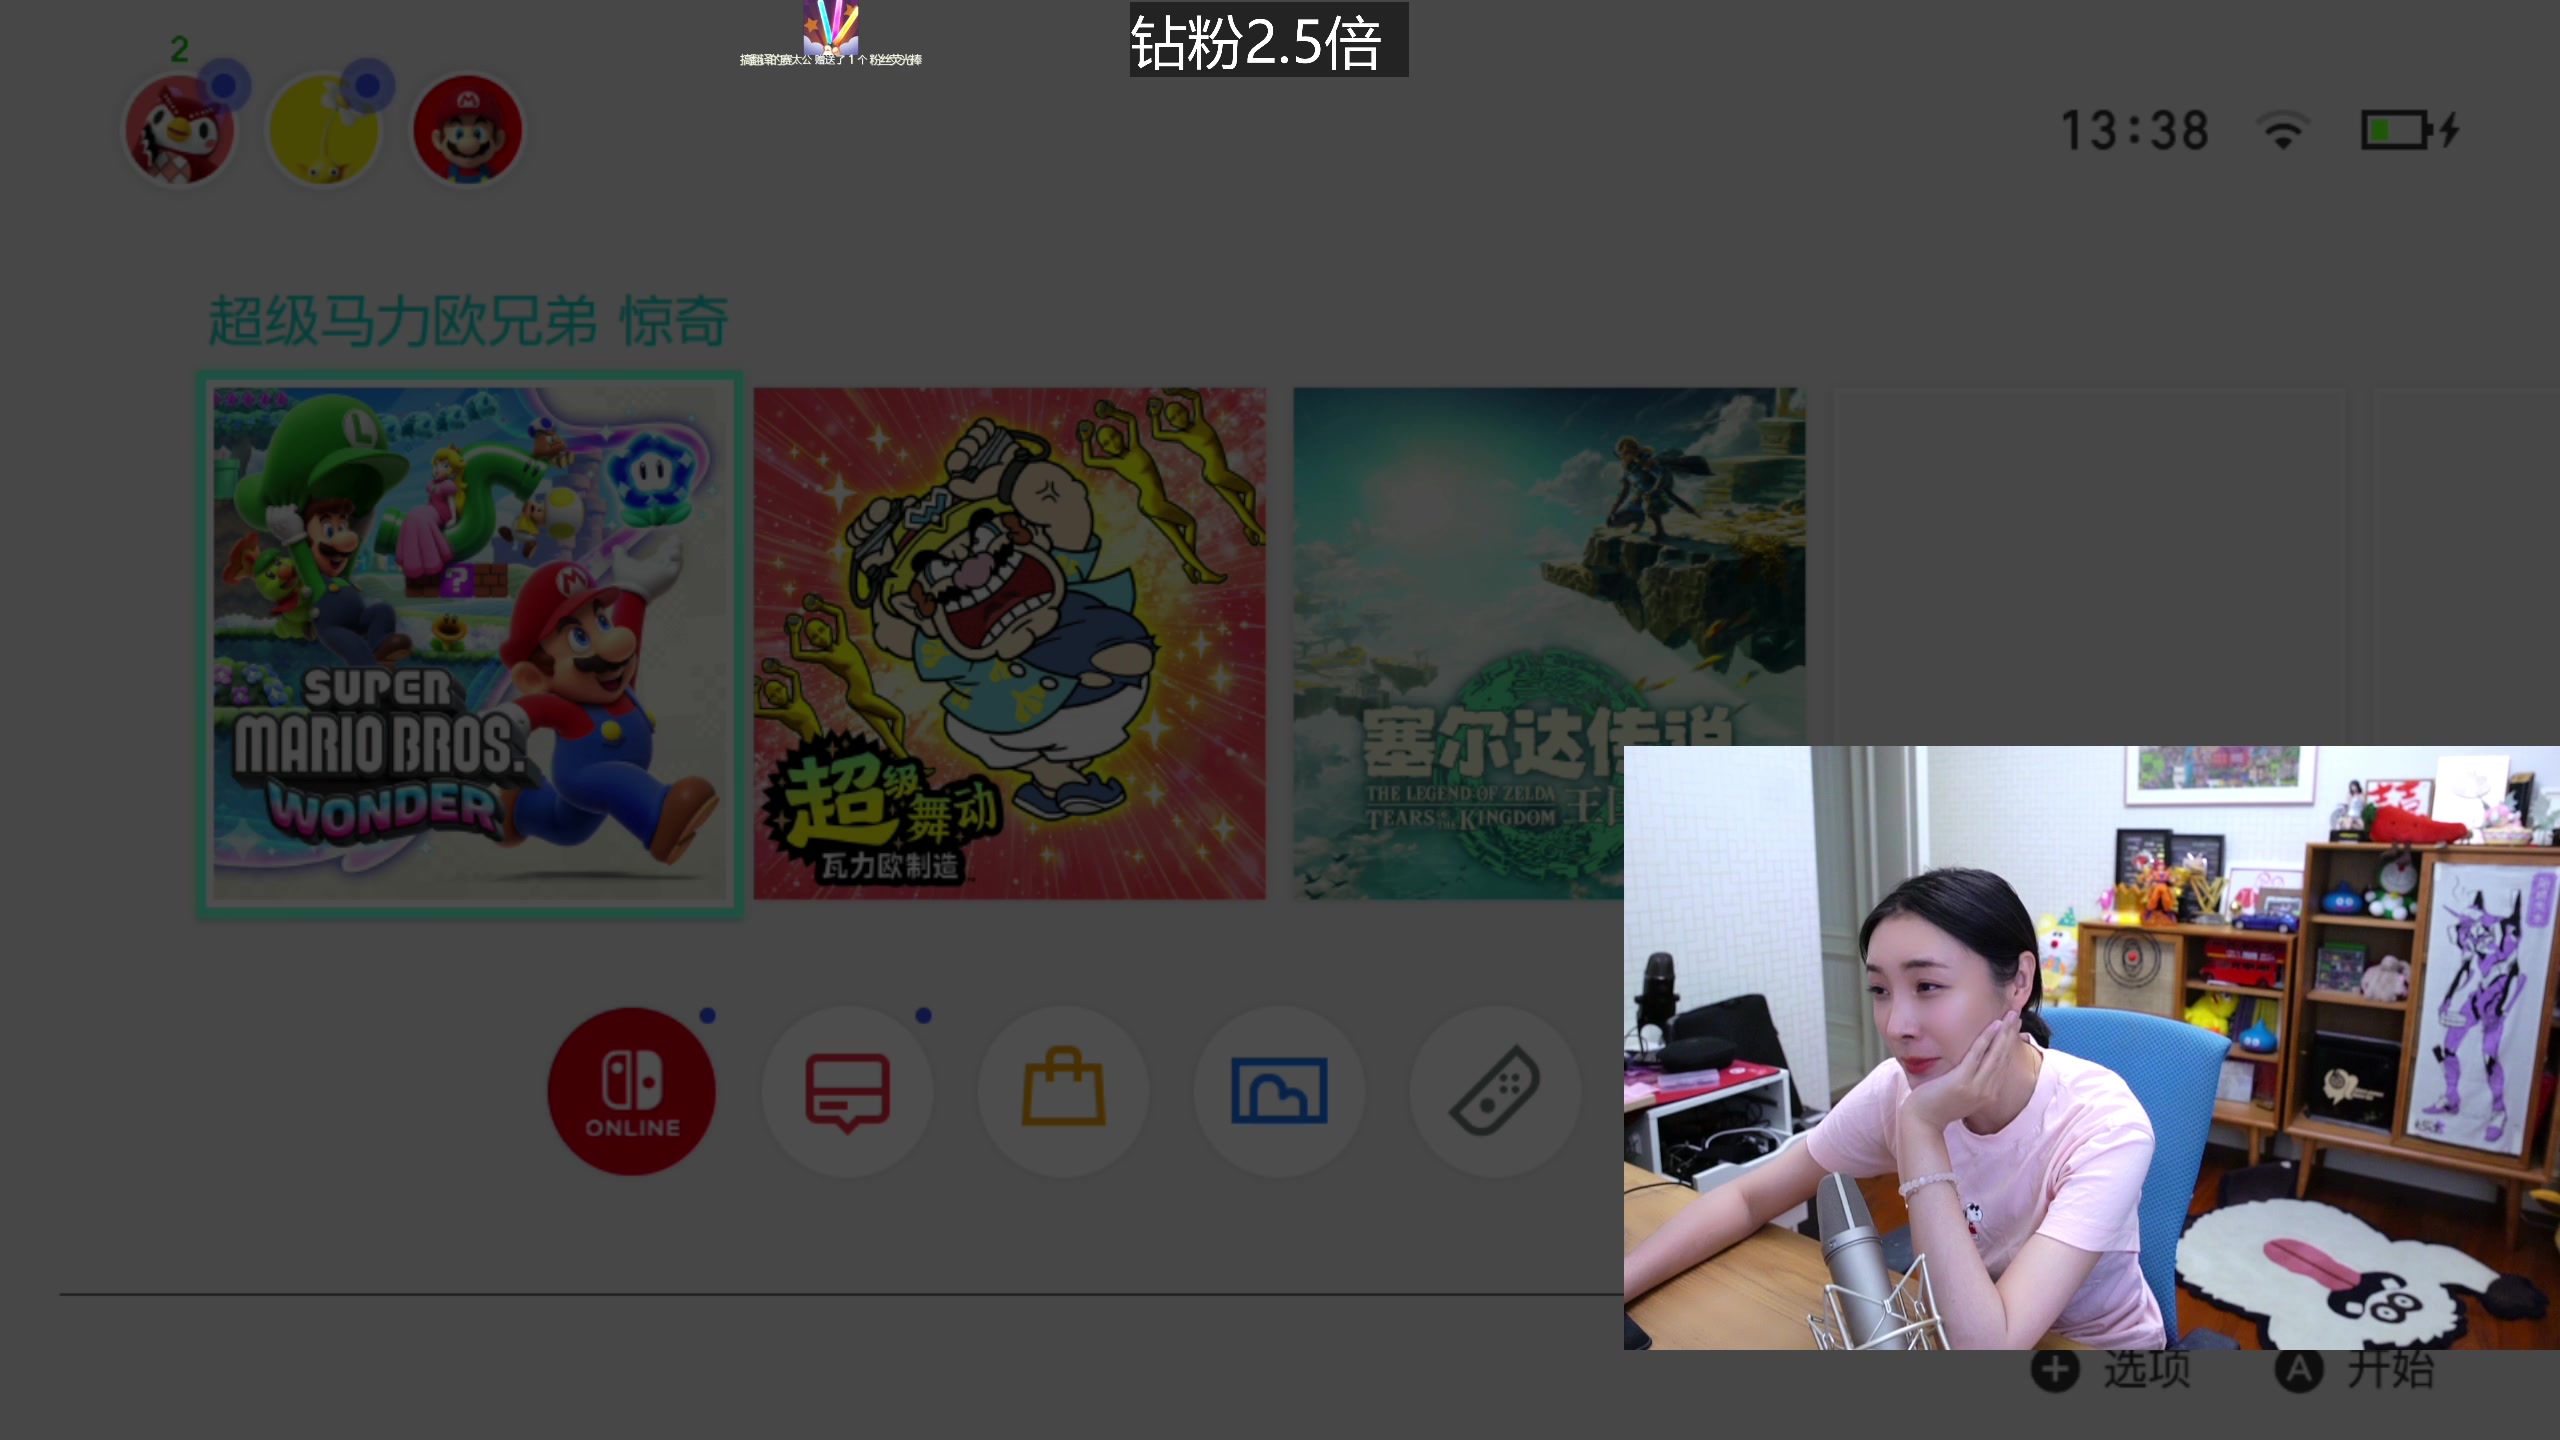This screenshot has width=2560, height=1440.
Task: Open the Album icon
Action: tap(1280, 1091)
